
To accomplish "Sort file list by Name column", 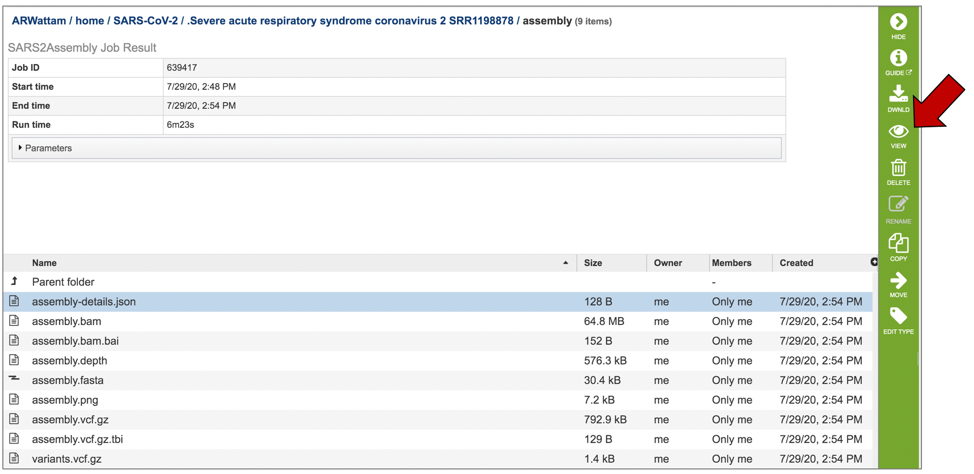I will coord(44,263).
